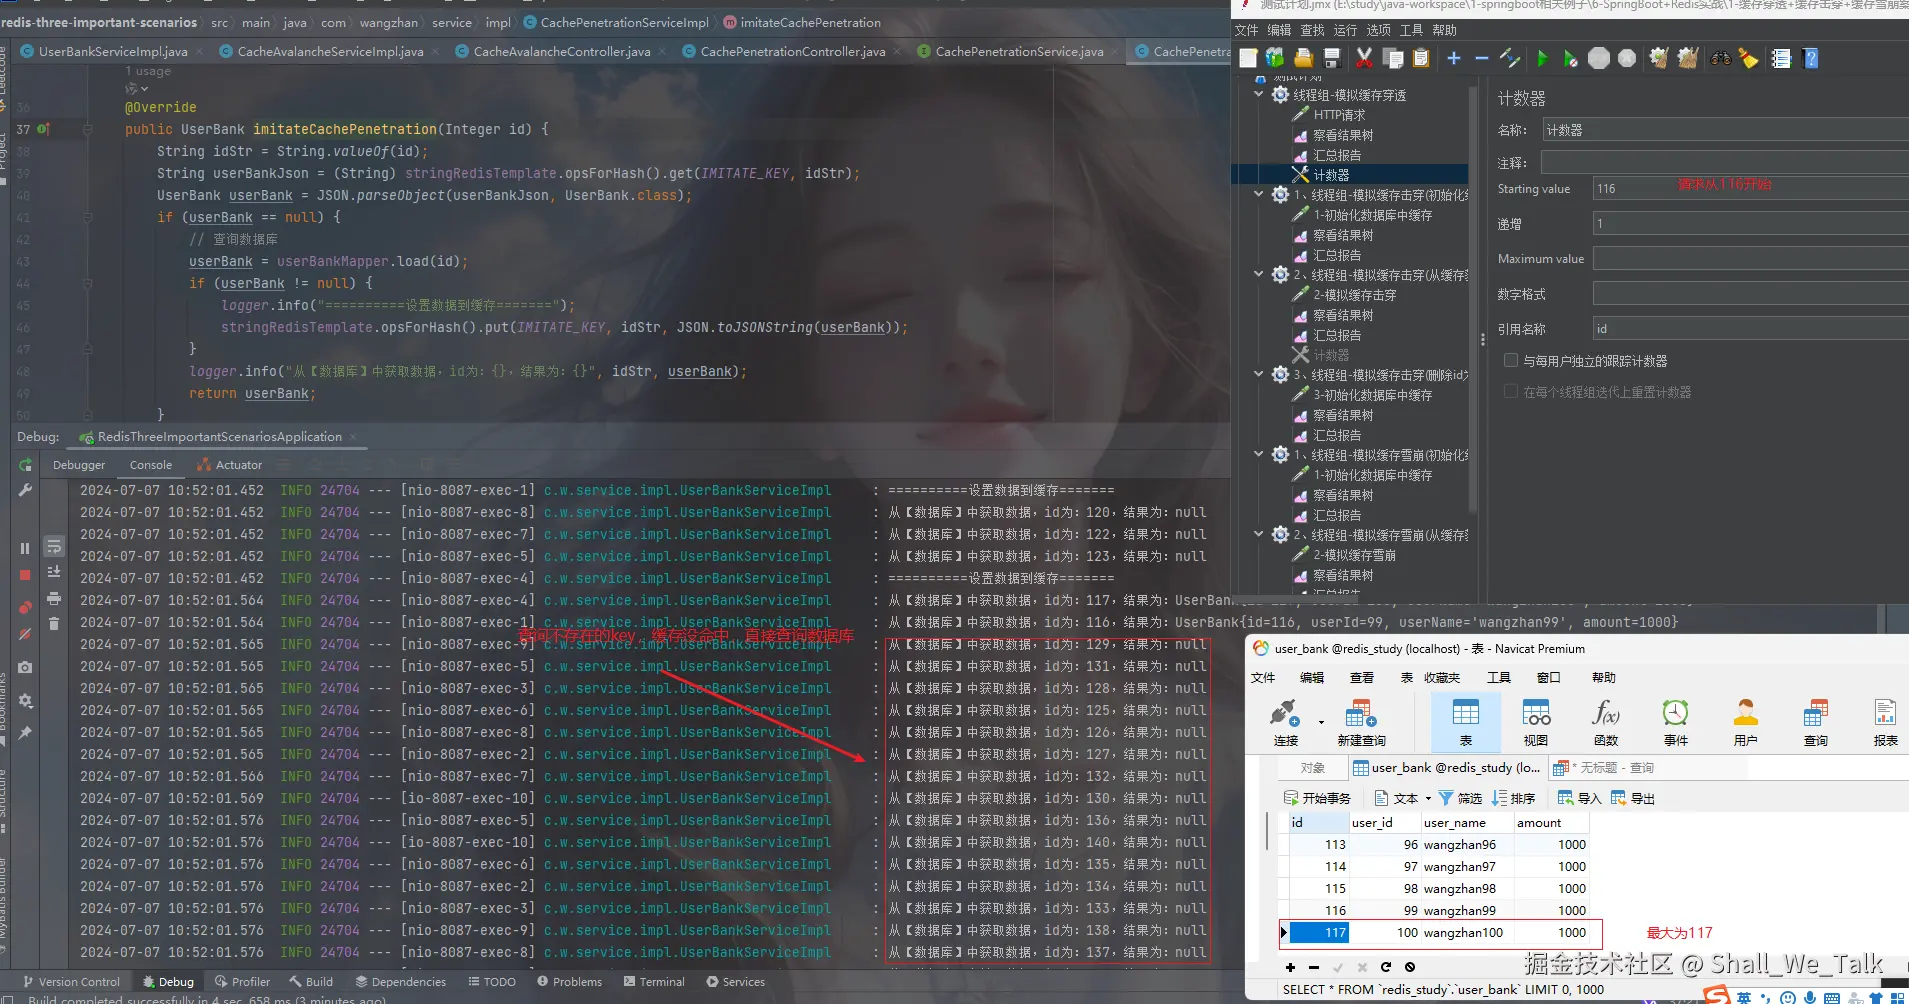Switch to the Console tab in Debug

pos(151,464)
